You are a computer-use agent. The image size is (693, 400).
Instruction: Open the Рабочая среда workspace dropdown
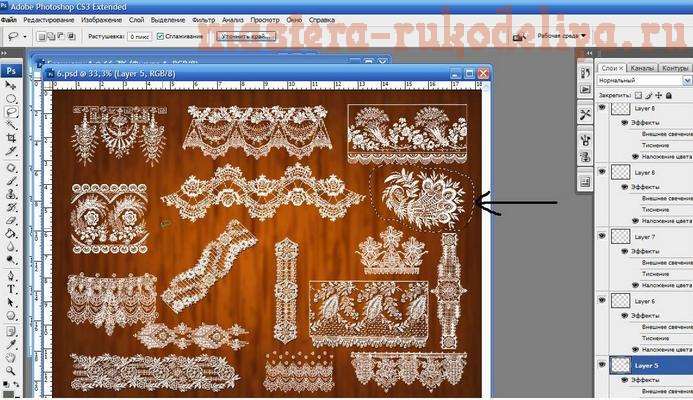pos(561,36)
